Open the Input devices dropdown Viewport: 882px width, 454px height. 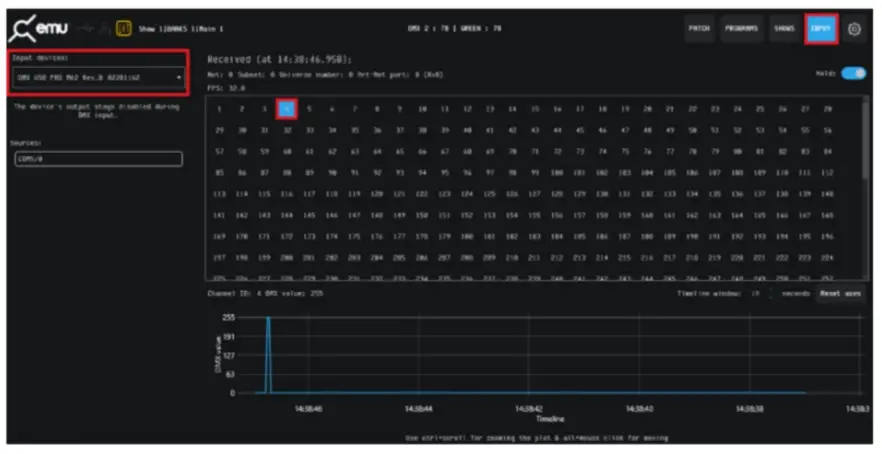98,78
